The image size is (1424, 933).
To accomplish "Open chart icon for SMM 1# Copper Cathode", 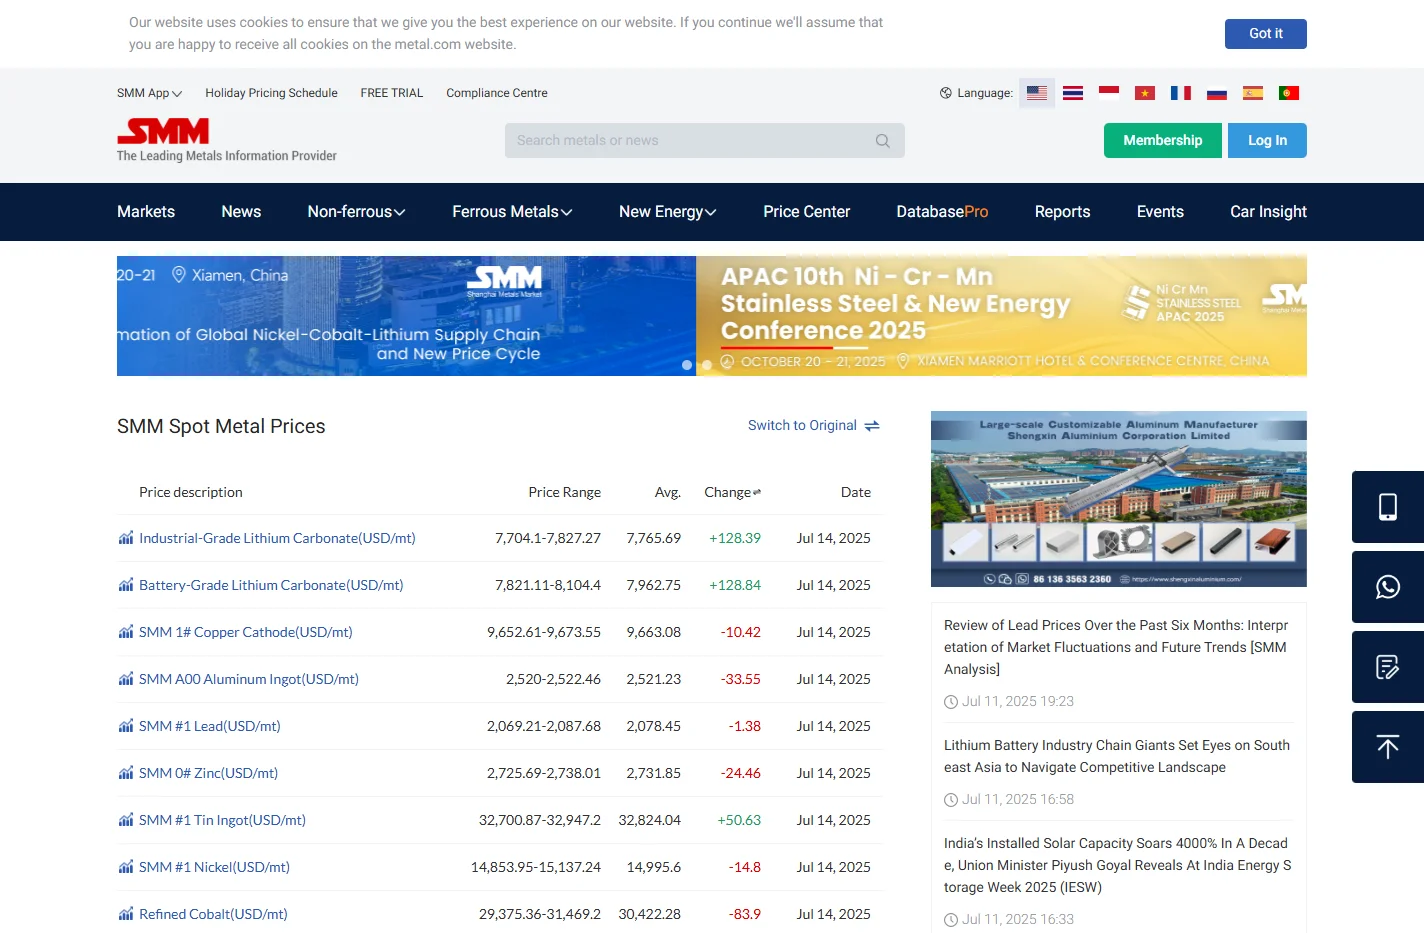I will 126,632.
